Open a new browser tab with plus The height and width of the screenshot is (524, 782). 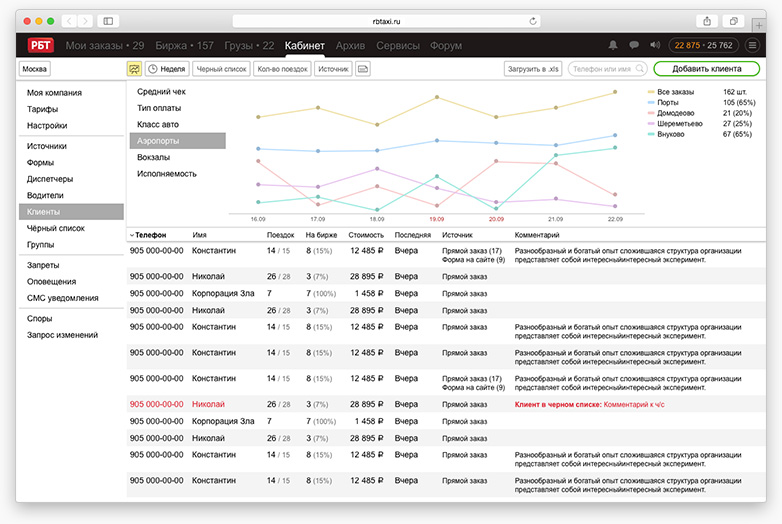(759, 24)
